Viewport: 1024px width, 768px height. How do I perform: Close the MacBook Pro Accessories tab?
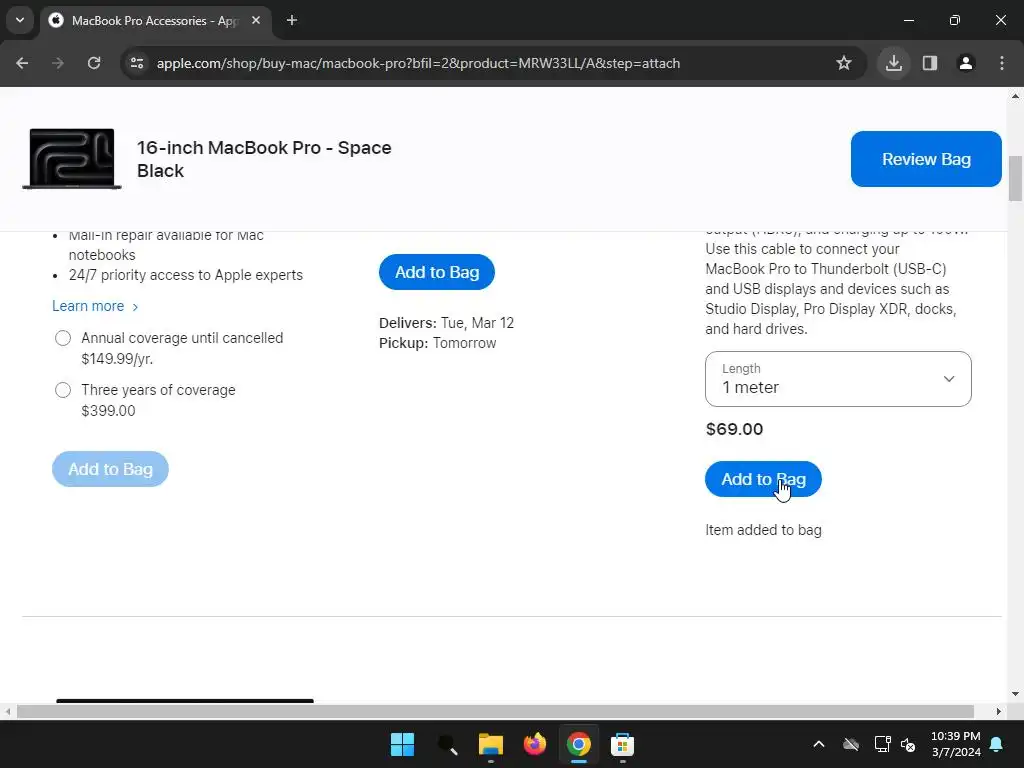point(256,20)
